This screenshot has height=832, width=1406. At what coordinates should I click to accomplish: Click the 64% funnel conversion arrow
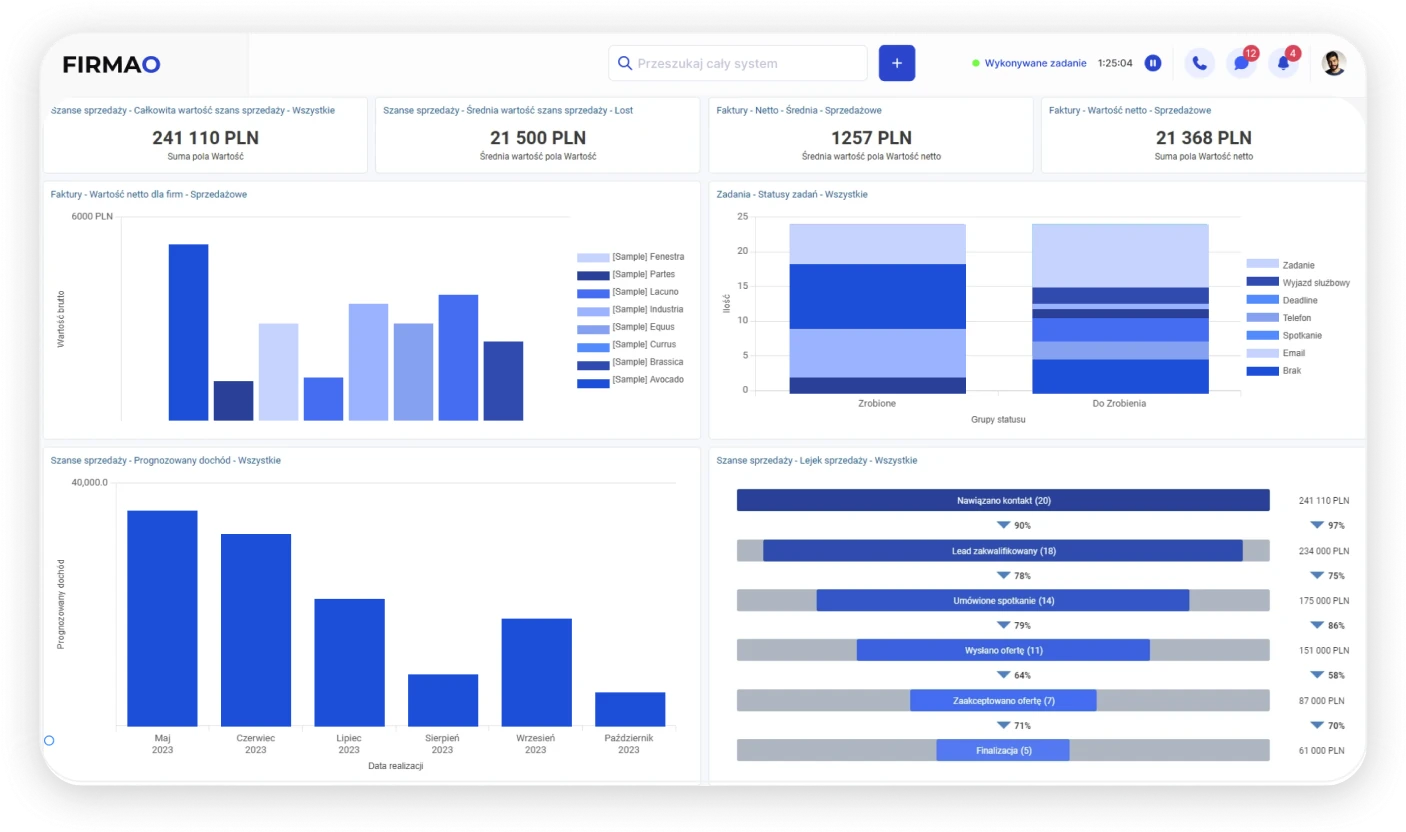(x=1004, y=675)
